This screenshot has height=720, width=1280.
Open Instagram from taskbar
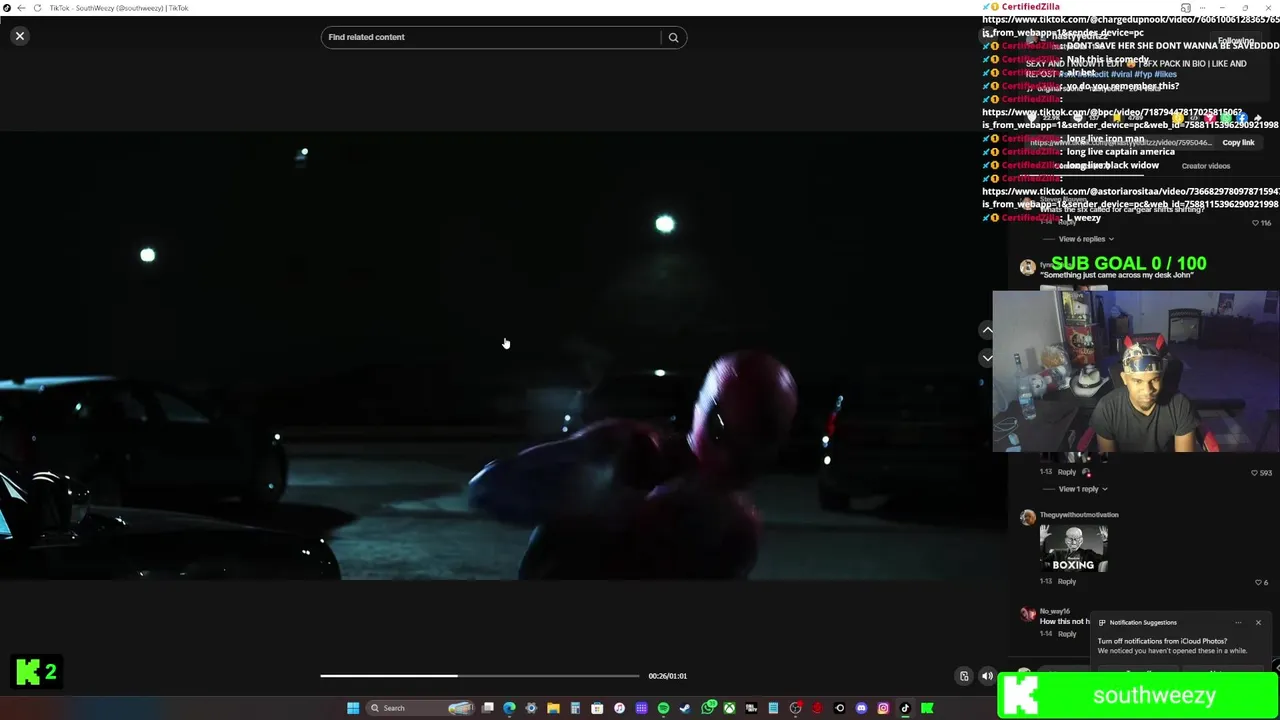[883, 708]
